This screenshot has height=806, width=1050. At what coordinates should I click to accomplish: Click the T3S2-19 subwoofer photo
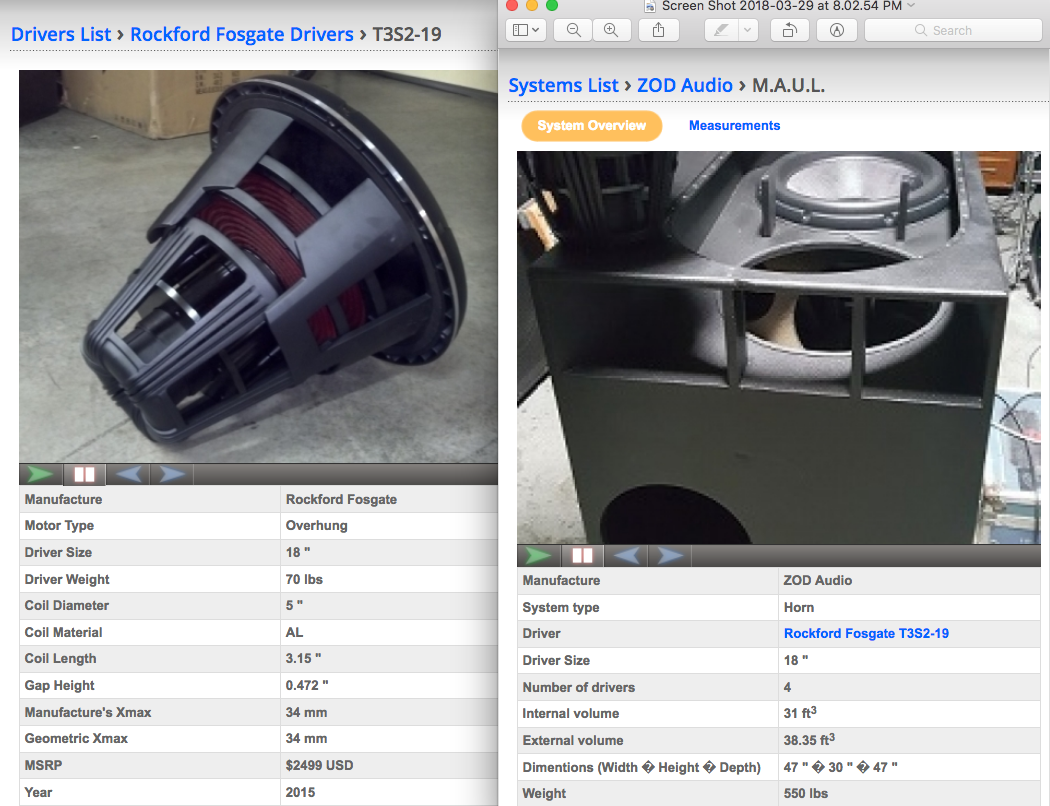click(258, 266)
